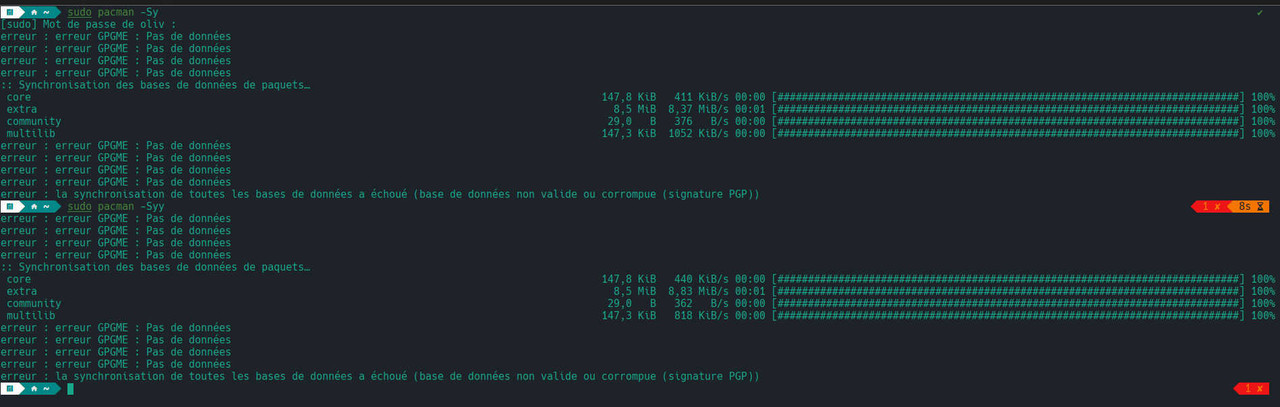Click the 'multilib' label in the 1052 KiB/s row

point(31,133)
